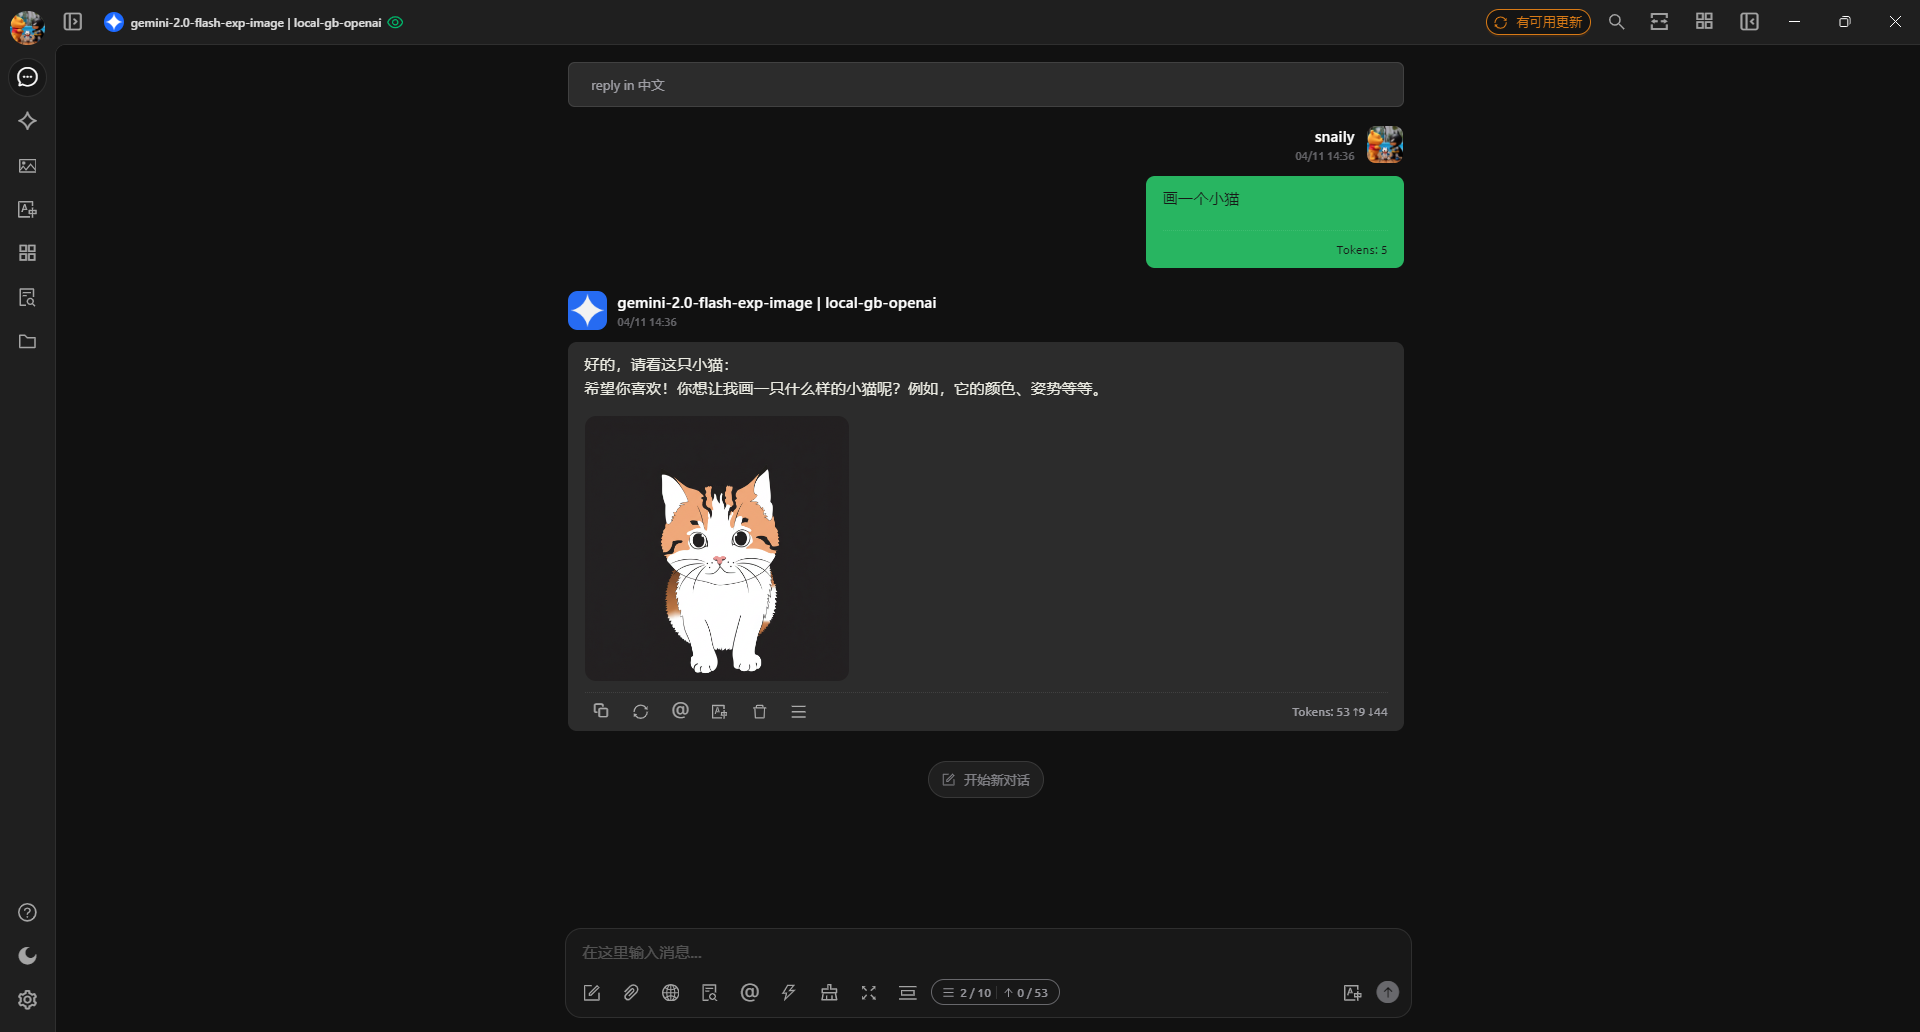Open quick phrases lightning icon

pos(789,993)
